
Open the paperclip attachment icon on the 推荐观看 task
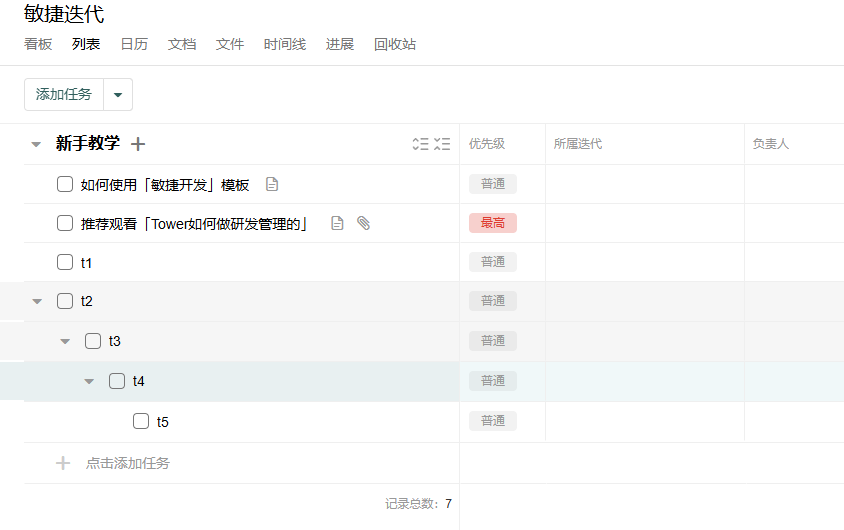(363, 223)
